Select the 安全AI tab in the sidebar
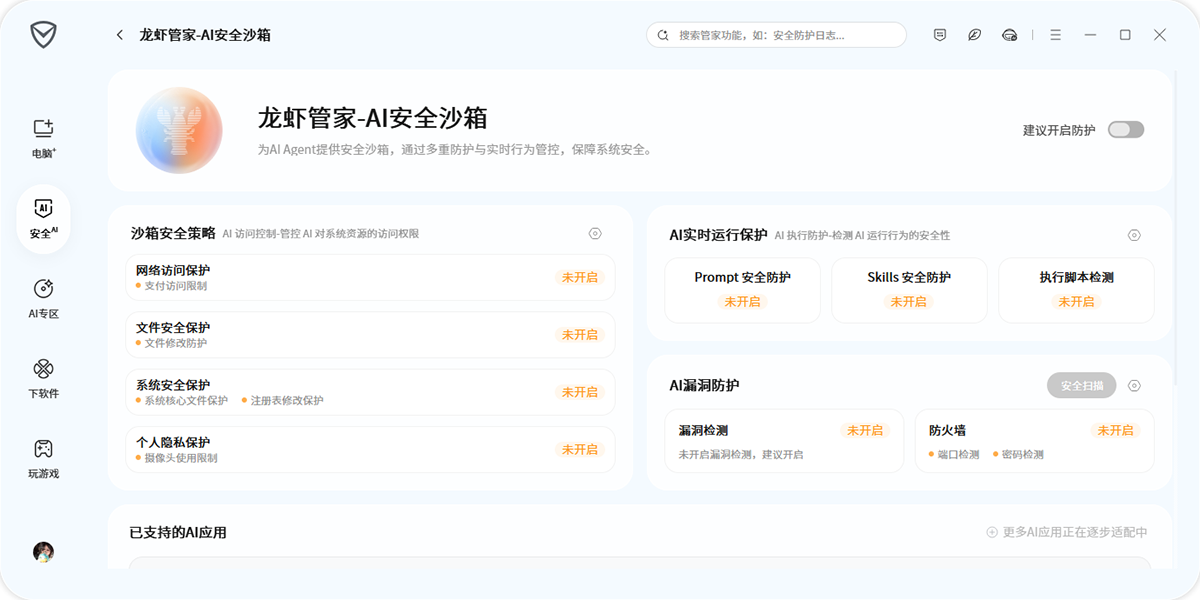This screenshot has width=1200, height=600. [x=42, y=217]
